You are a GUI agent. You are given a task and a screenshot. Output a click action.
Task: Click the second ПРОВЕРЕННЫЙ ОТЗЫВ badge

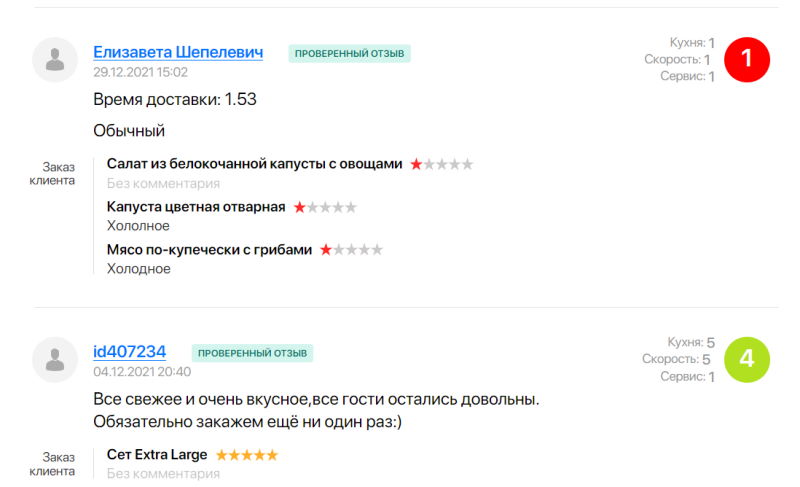point(252,353)
